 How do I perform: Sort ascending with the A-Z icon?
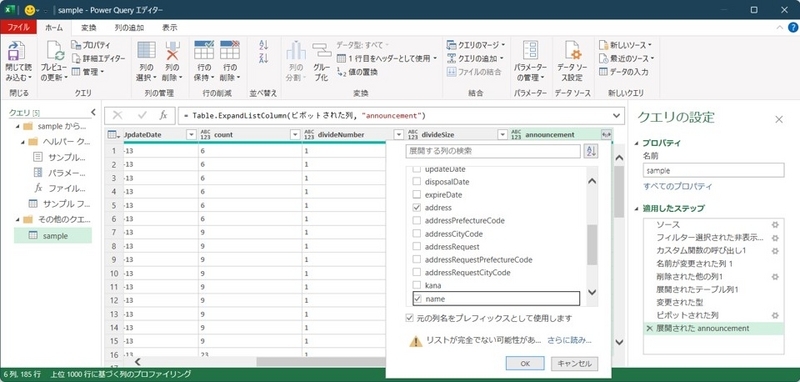click(264, 44)
